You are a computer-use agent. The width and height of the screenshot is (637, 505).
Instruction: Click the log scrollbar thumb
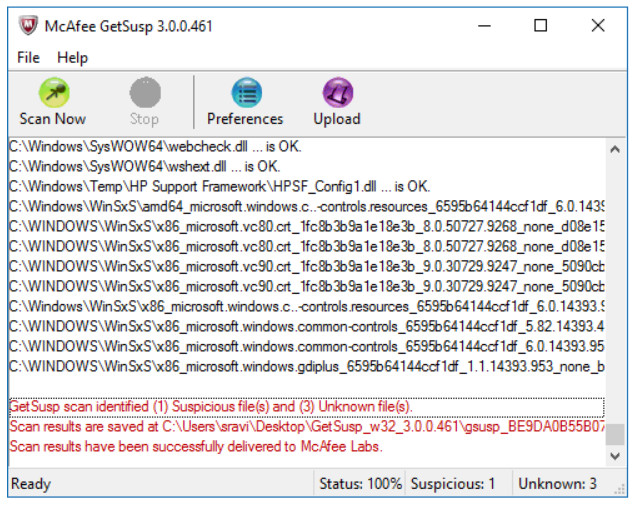coord(615,434)
